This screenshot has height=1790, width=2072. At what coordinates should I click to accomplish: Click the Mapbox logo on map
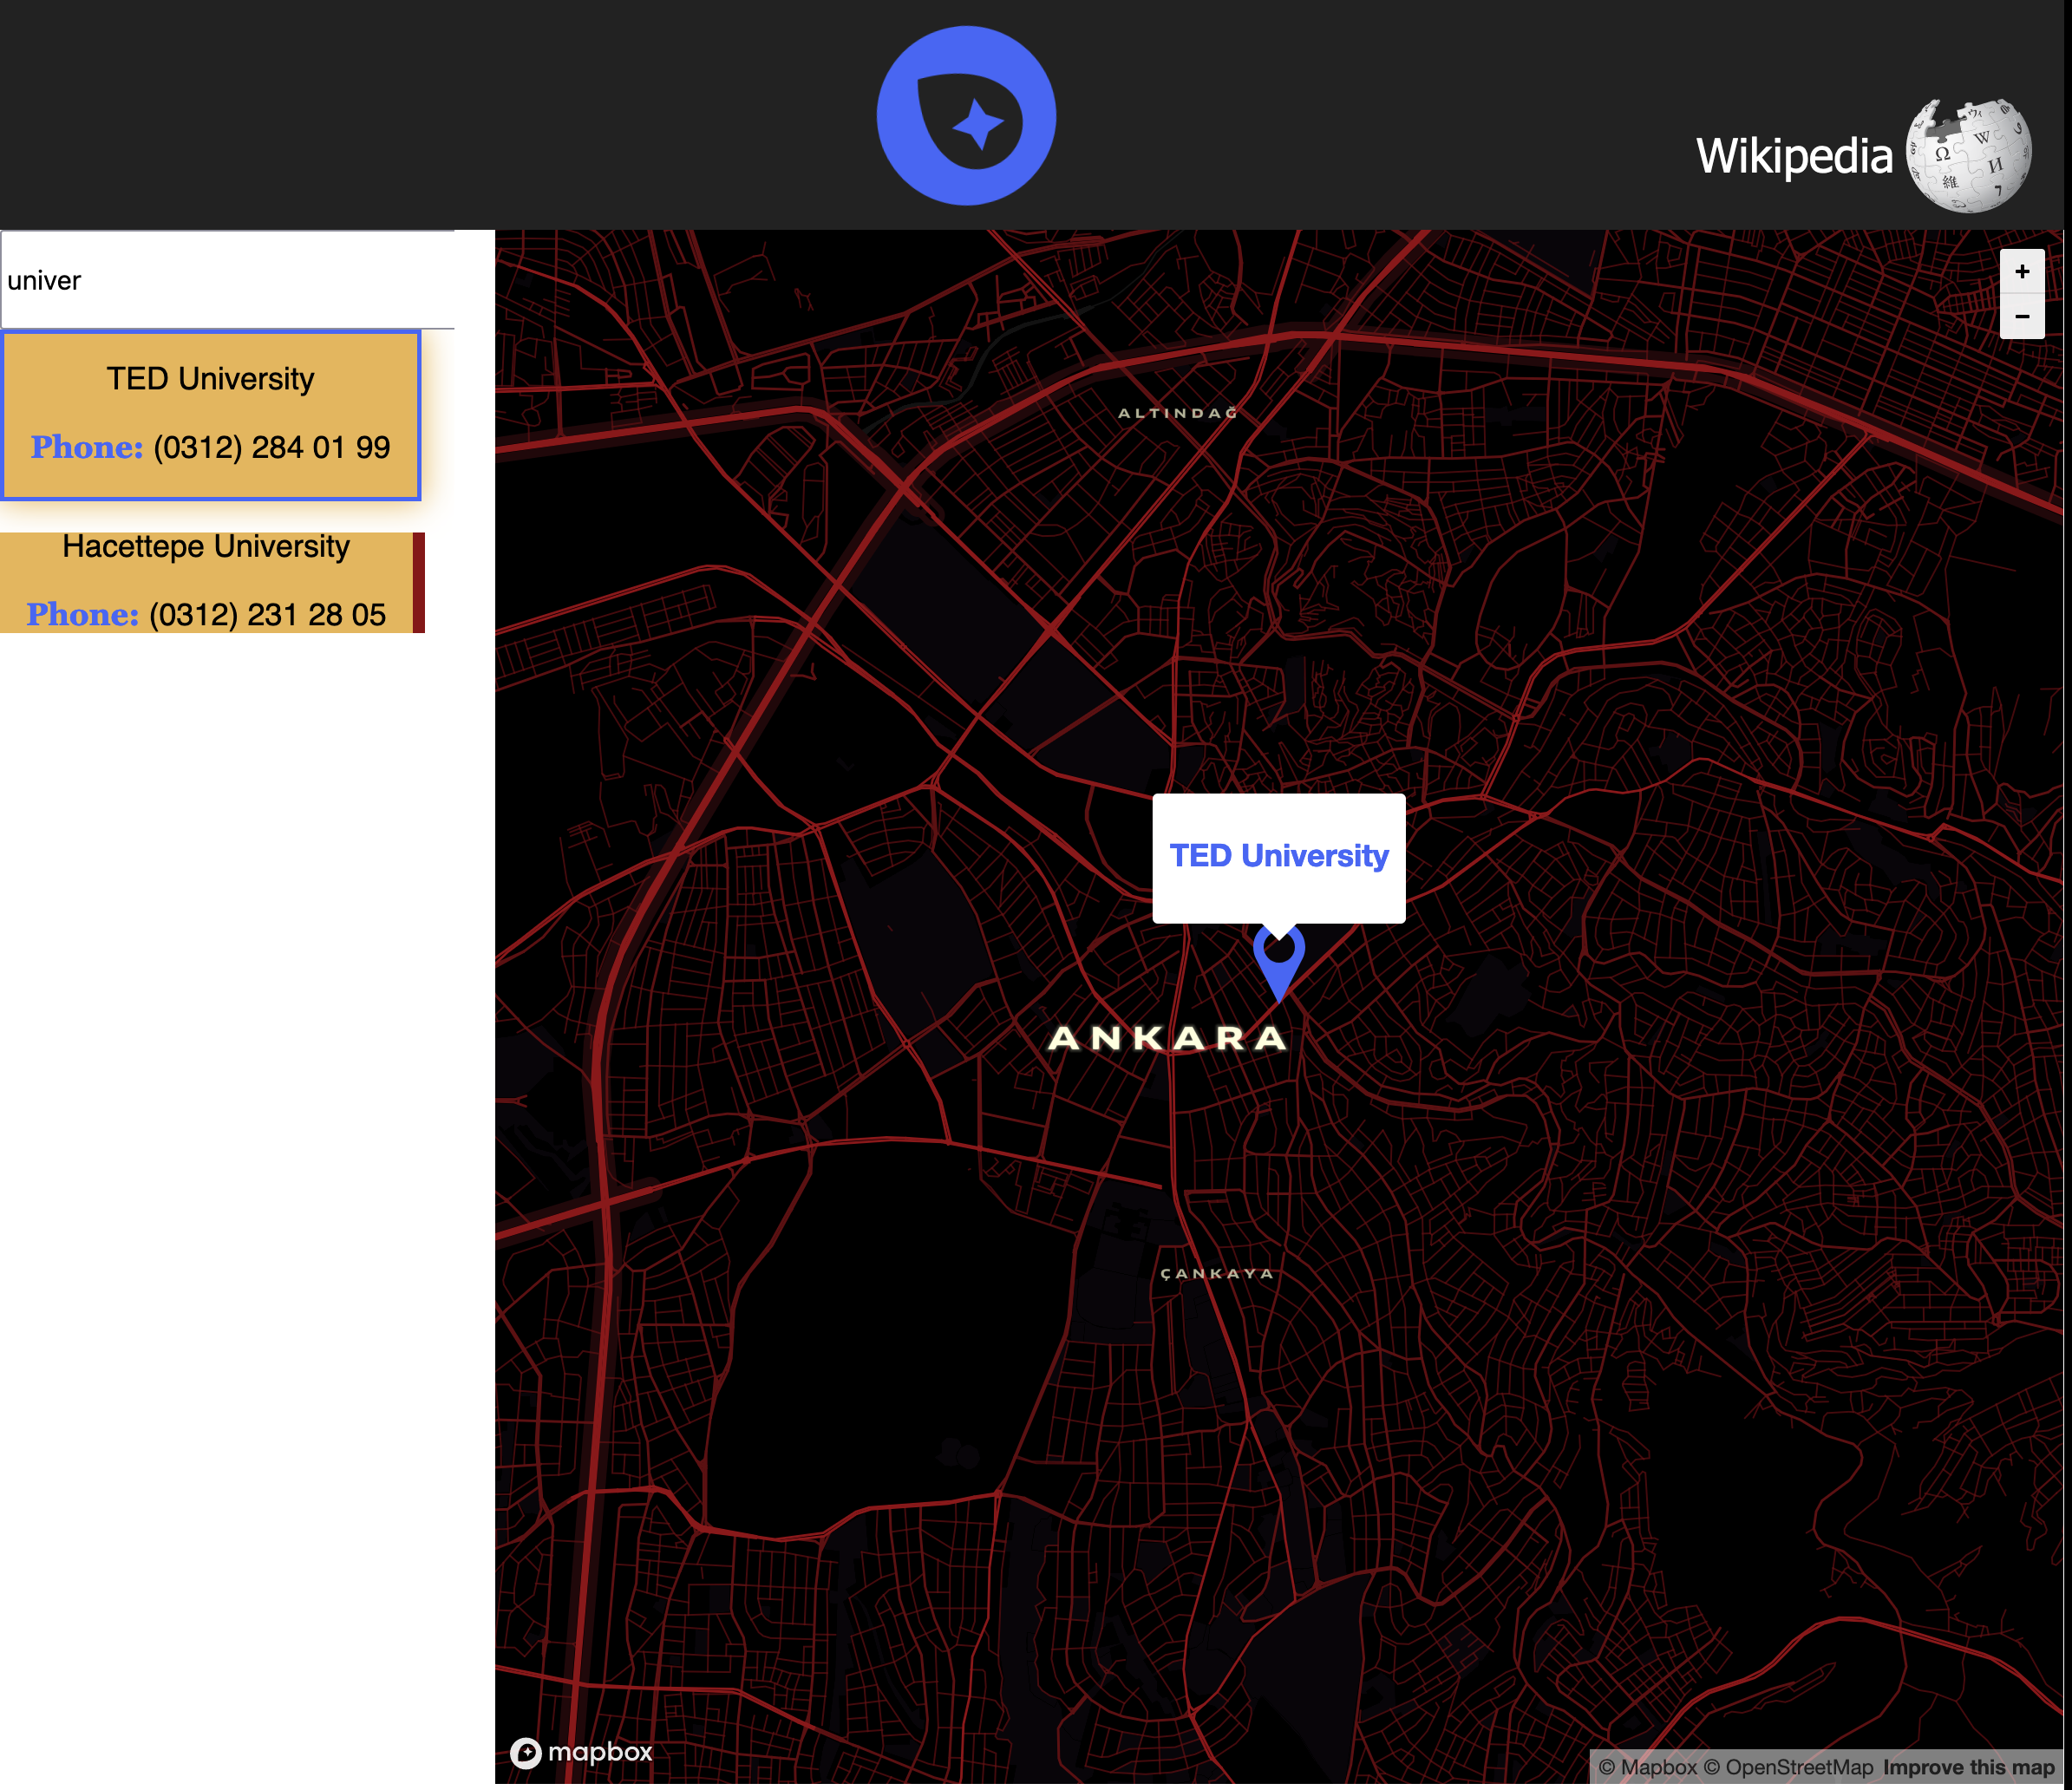(x=581, y=1752)
